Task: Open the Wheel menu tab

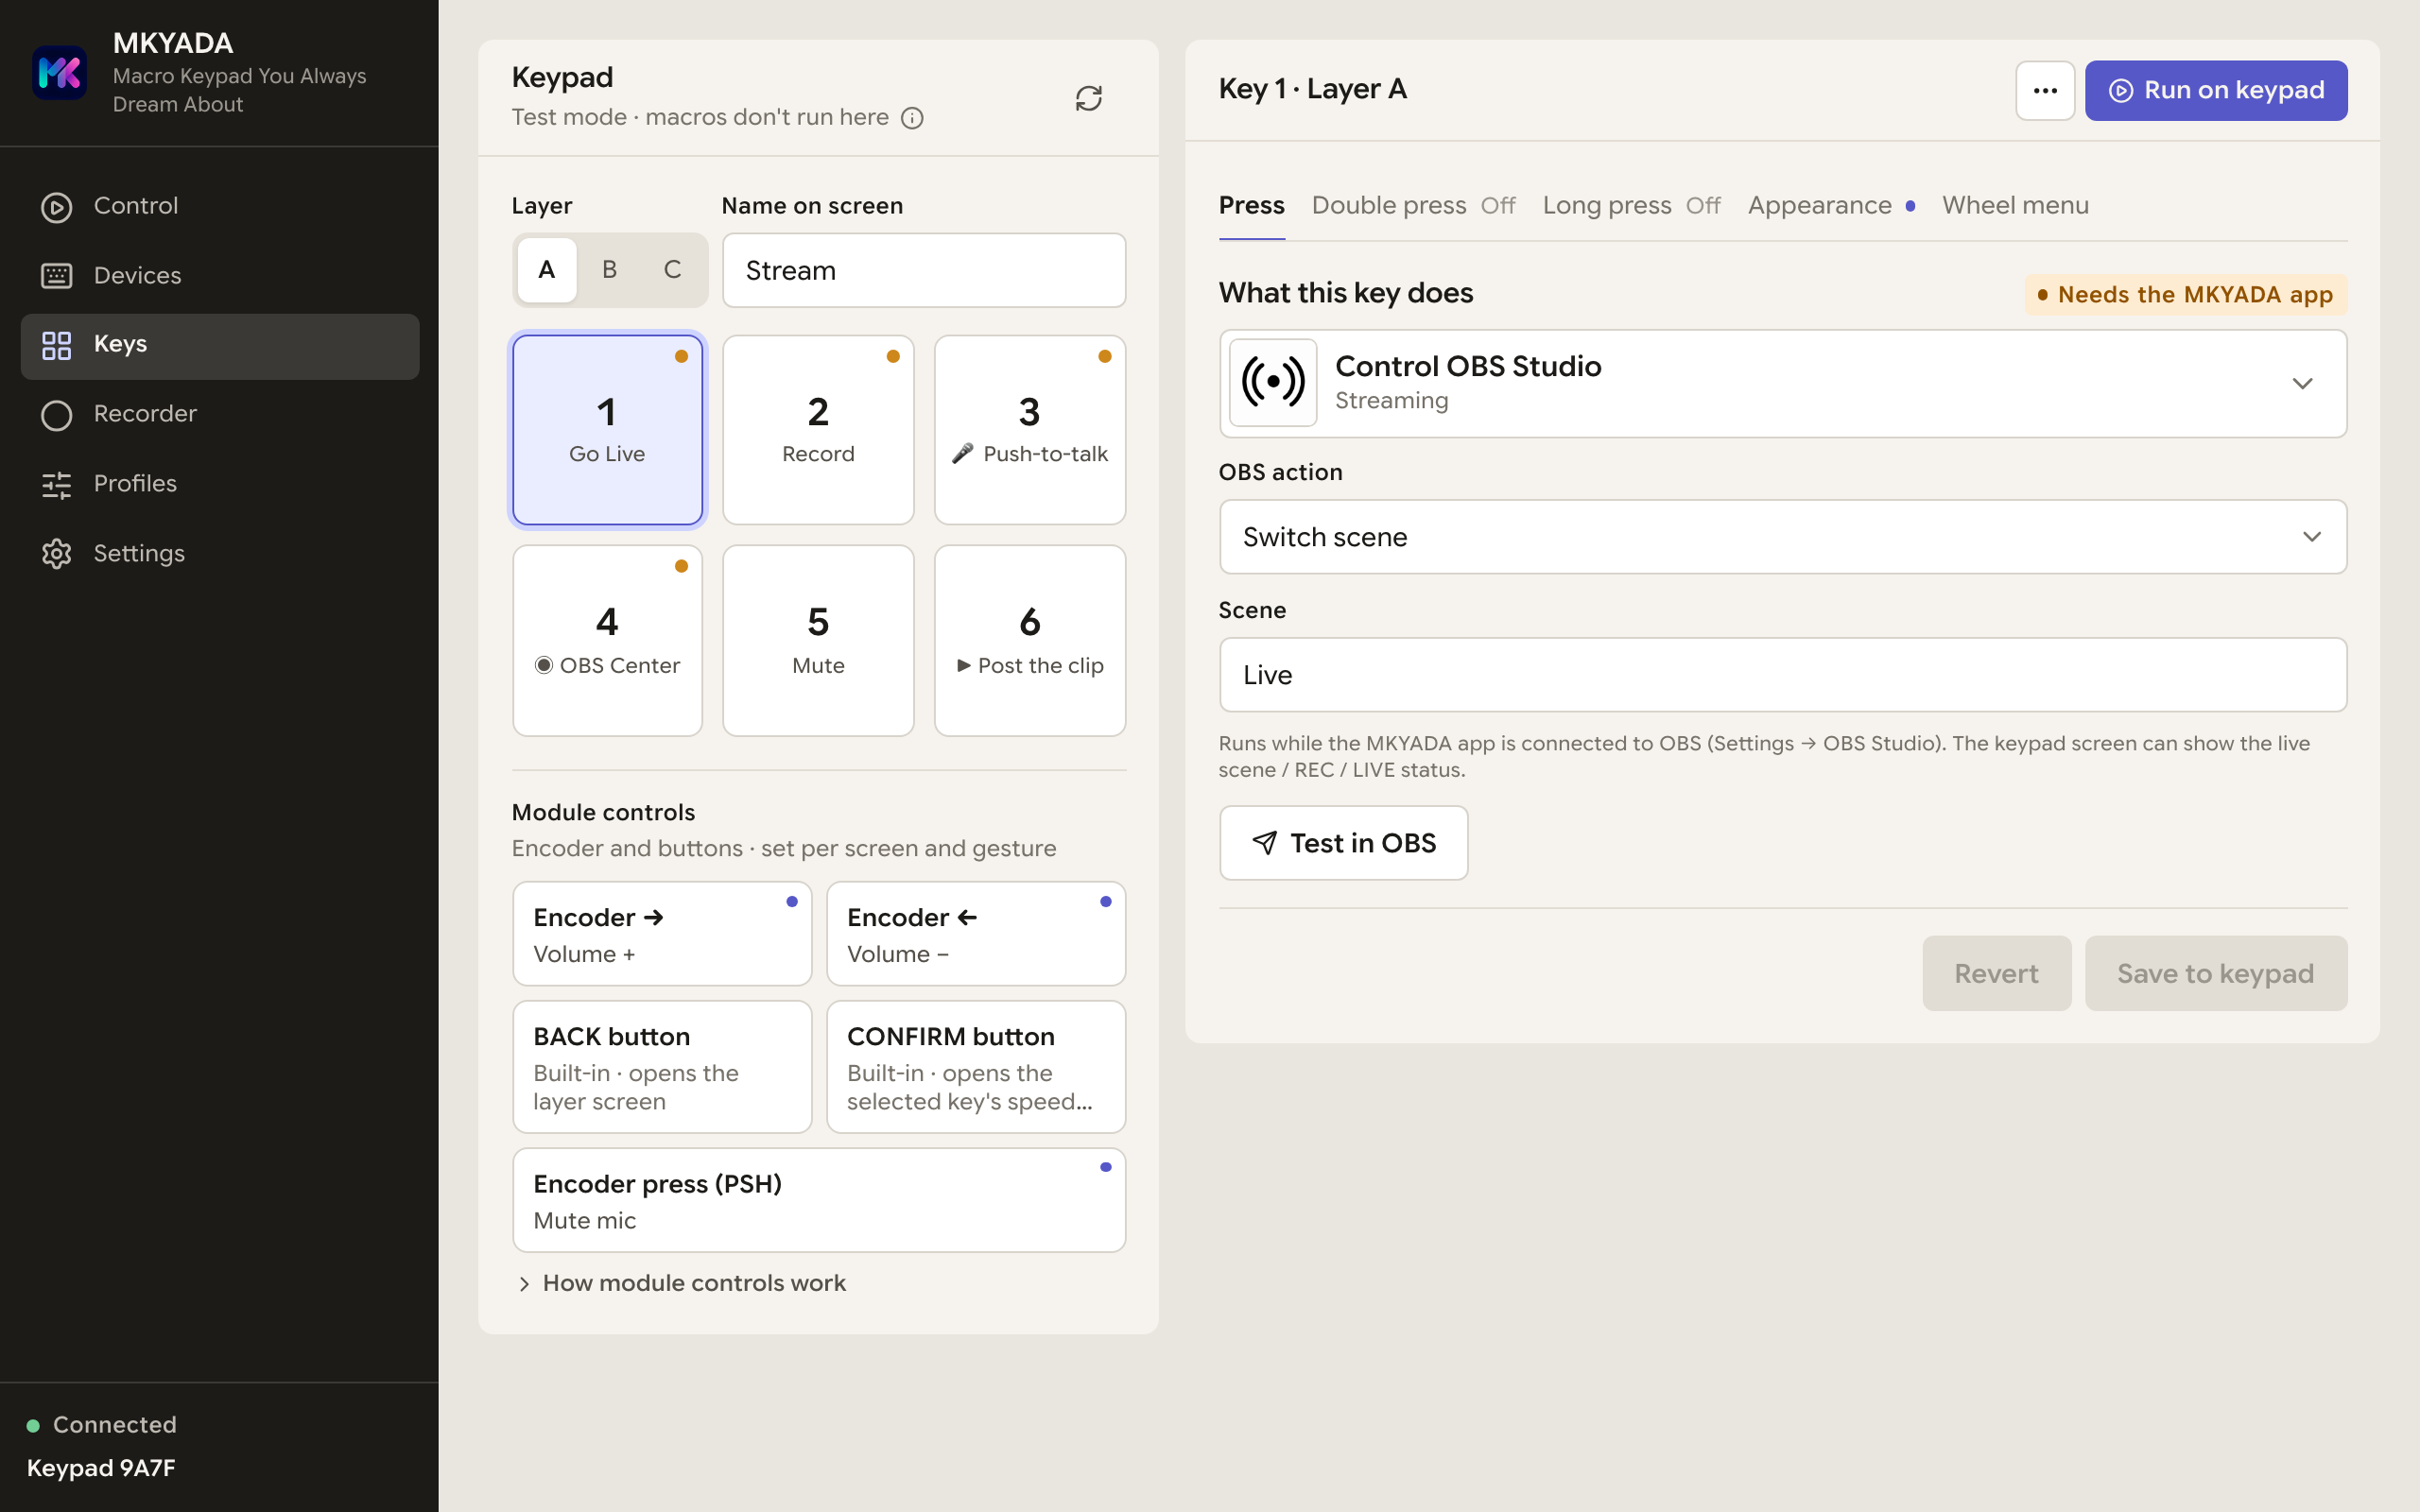Action: tap(2015, 206)
